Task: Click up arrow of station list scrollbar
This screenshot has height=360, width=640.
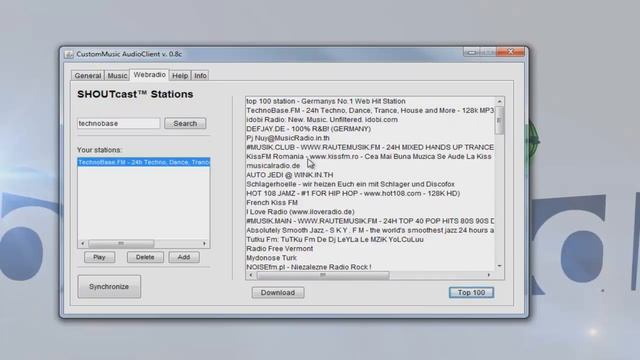Action: click(500, 101)
